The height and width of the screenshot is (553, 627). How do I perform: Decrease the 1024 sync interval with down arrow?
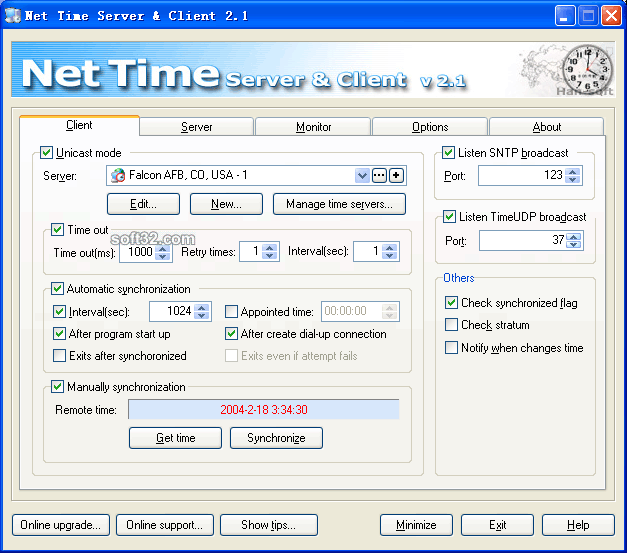pos(202,316)
